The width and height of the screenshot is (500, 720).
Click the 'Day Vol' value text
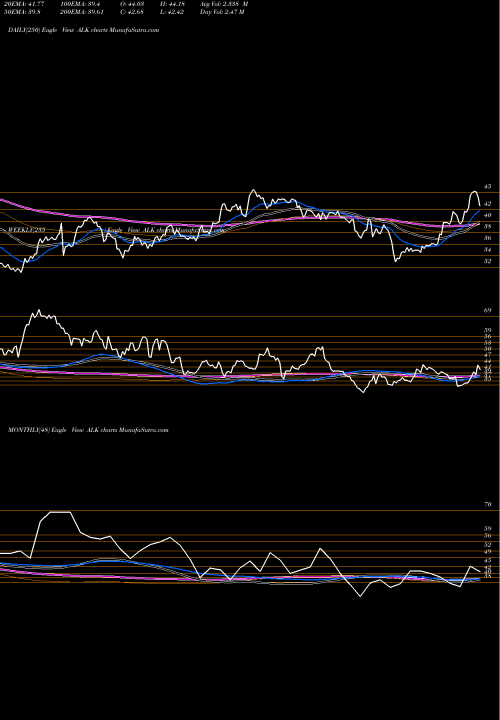pyautogui.click(x=222, y=12)
